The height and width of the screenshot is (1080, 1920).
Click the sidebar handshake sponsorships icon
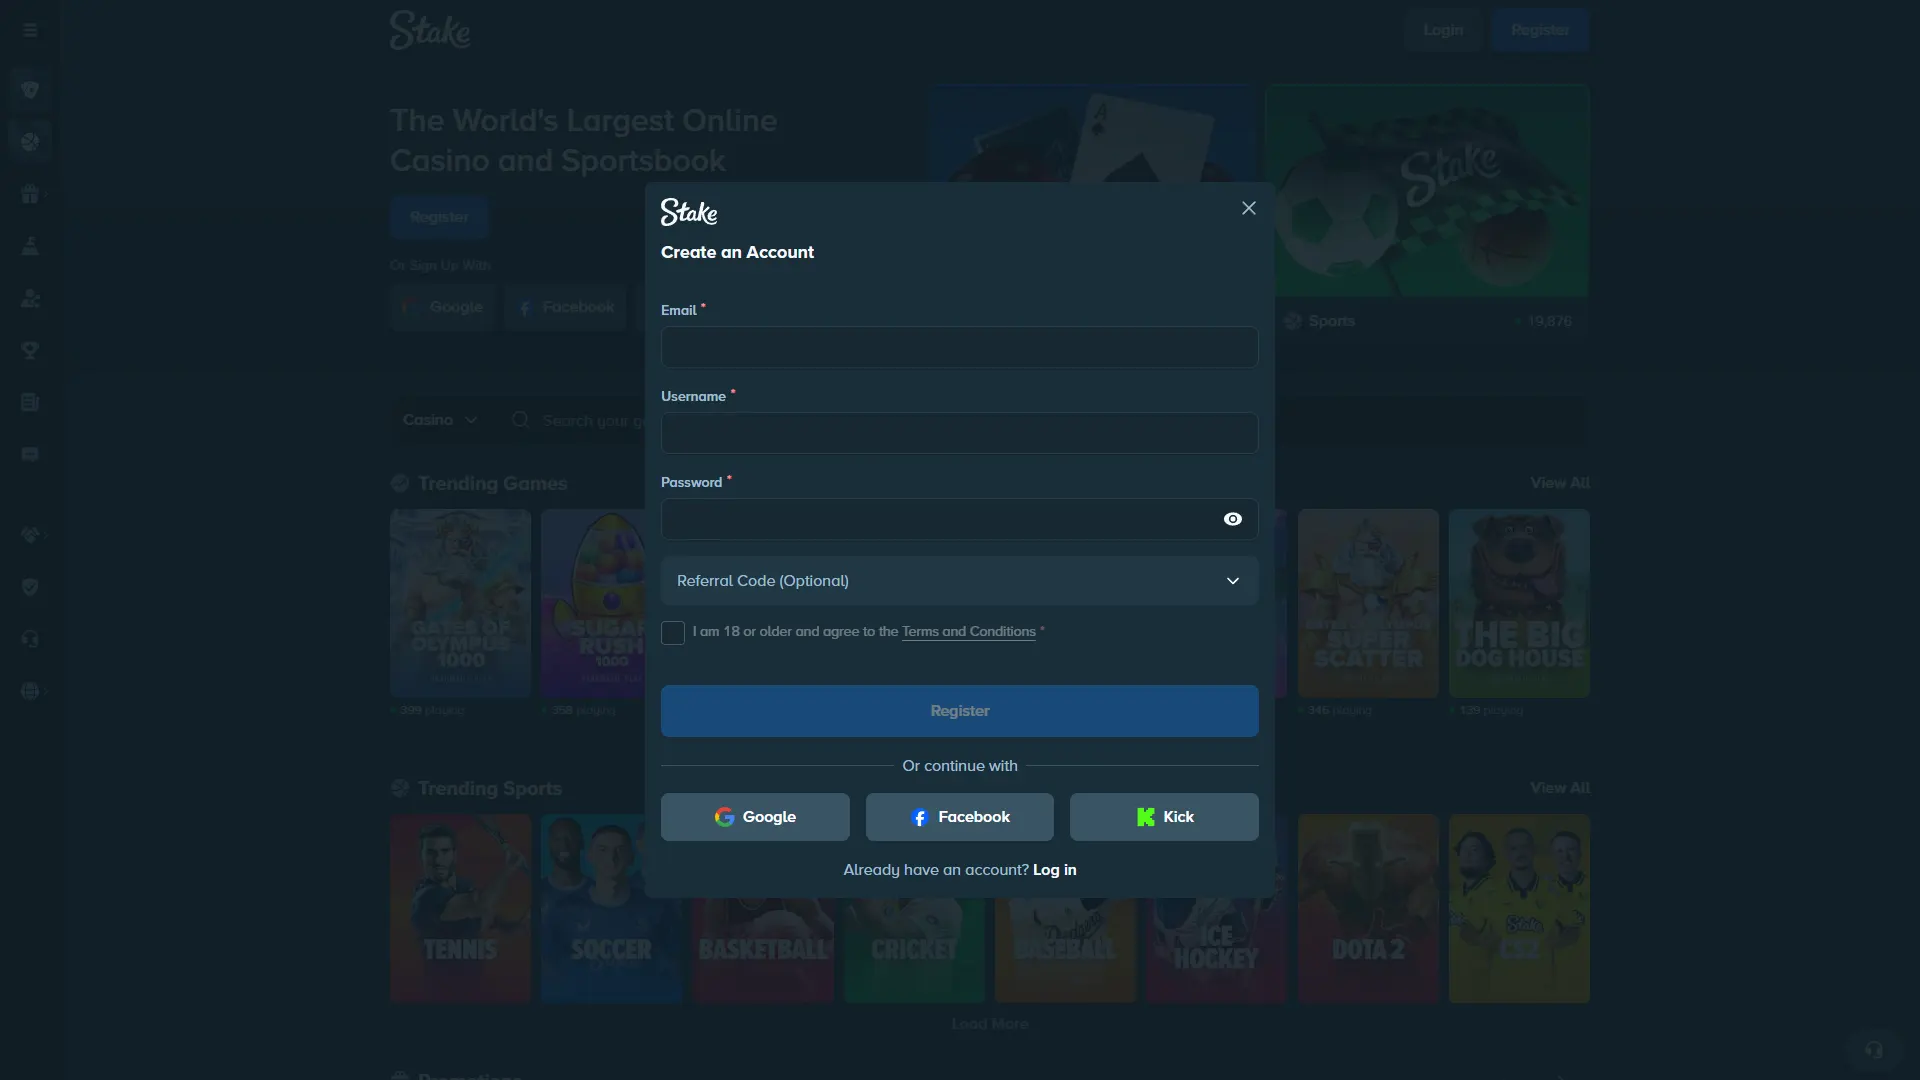click(30, 535)
